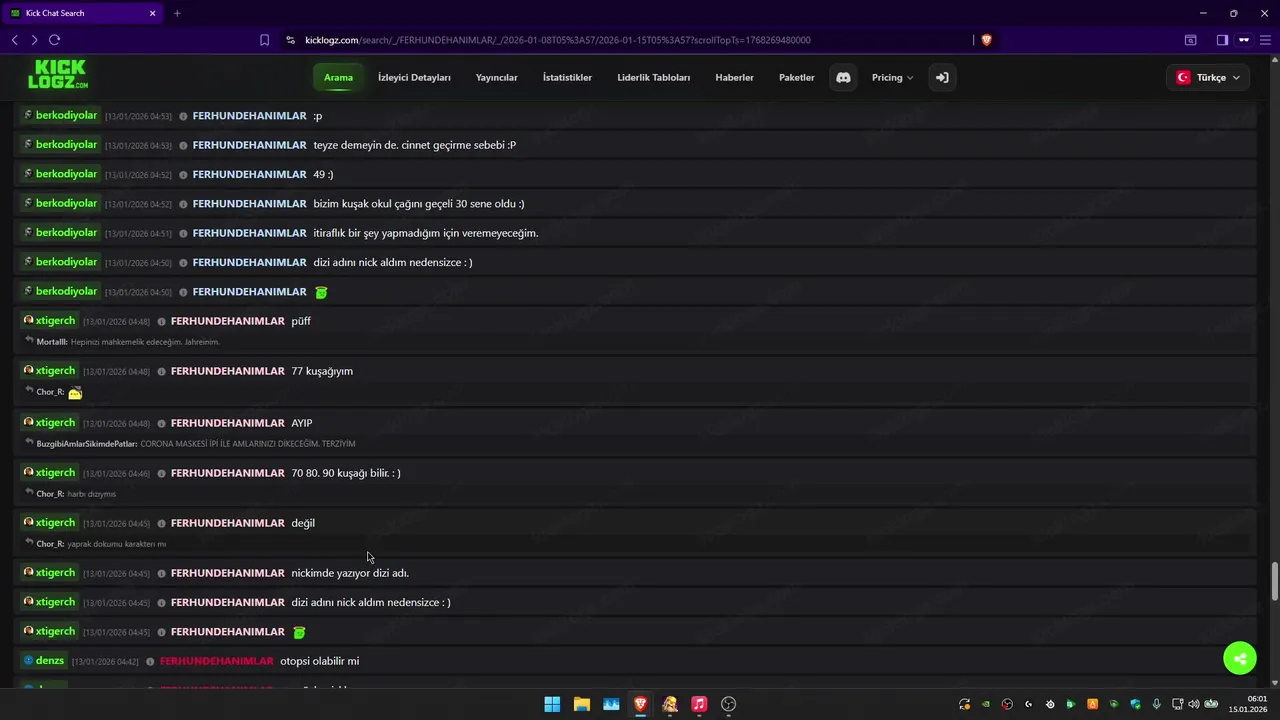Close the Kick Chat Search tab
1280x720 pixels.
152,13
